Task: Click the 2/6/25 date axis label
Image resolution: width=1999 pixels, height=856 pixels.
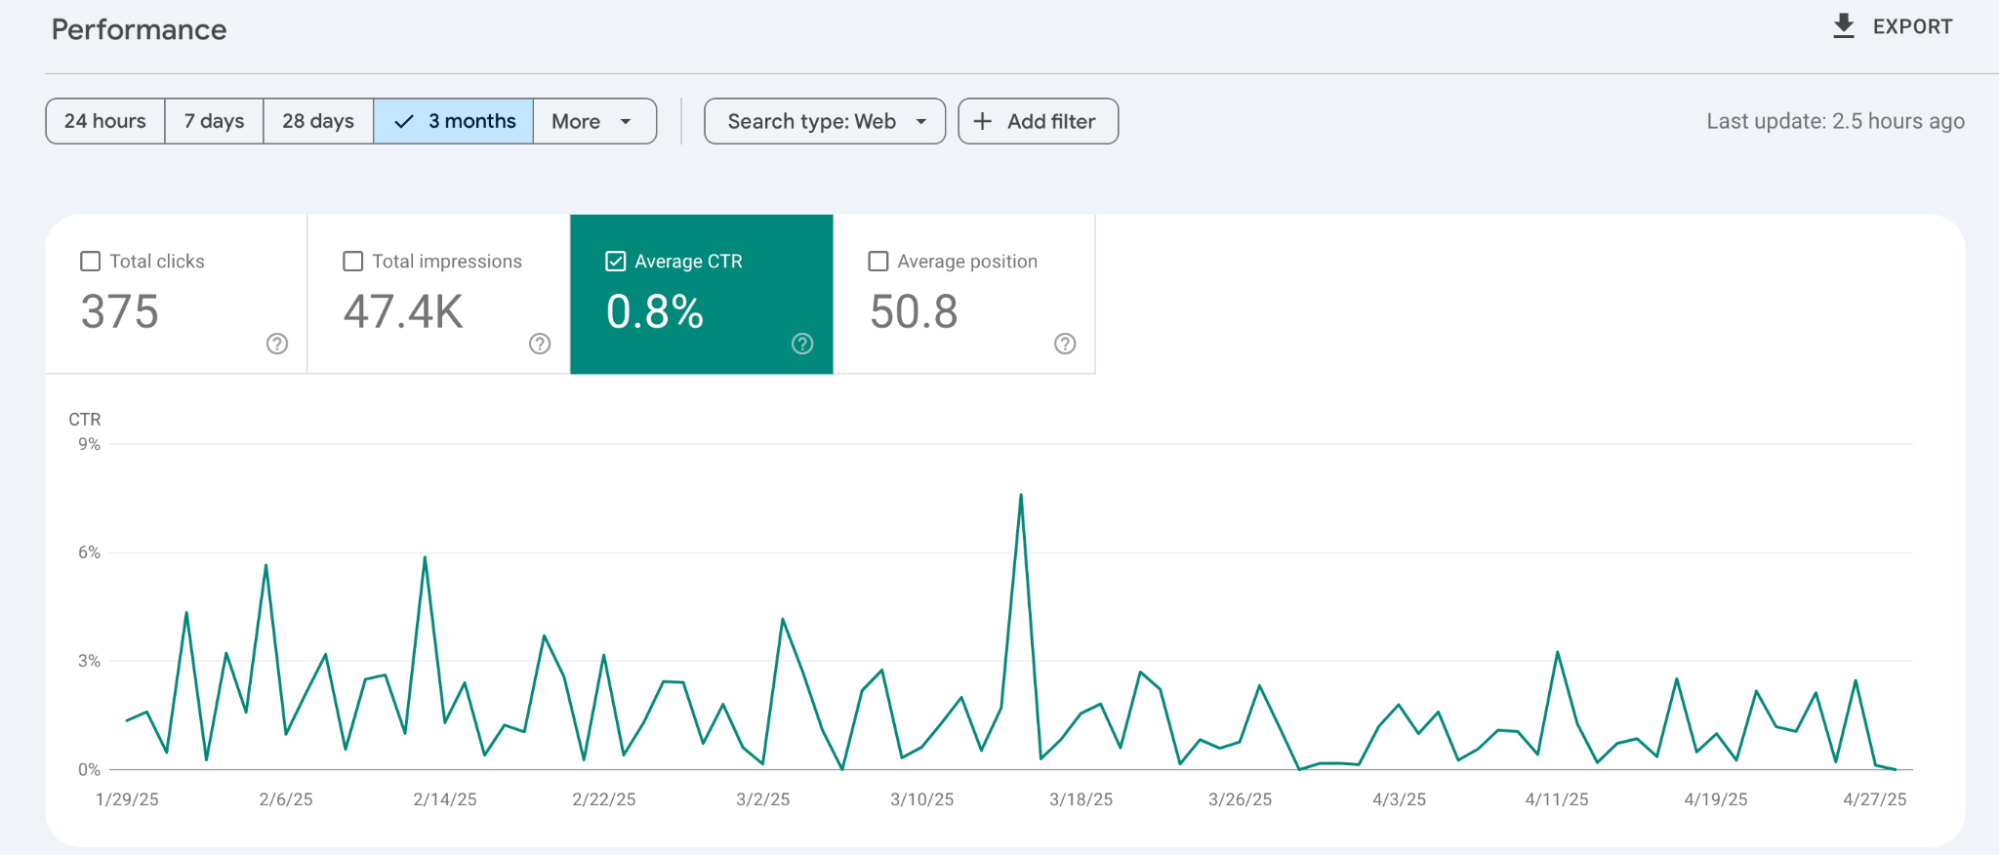Action: pos(286,800)
